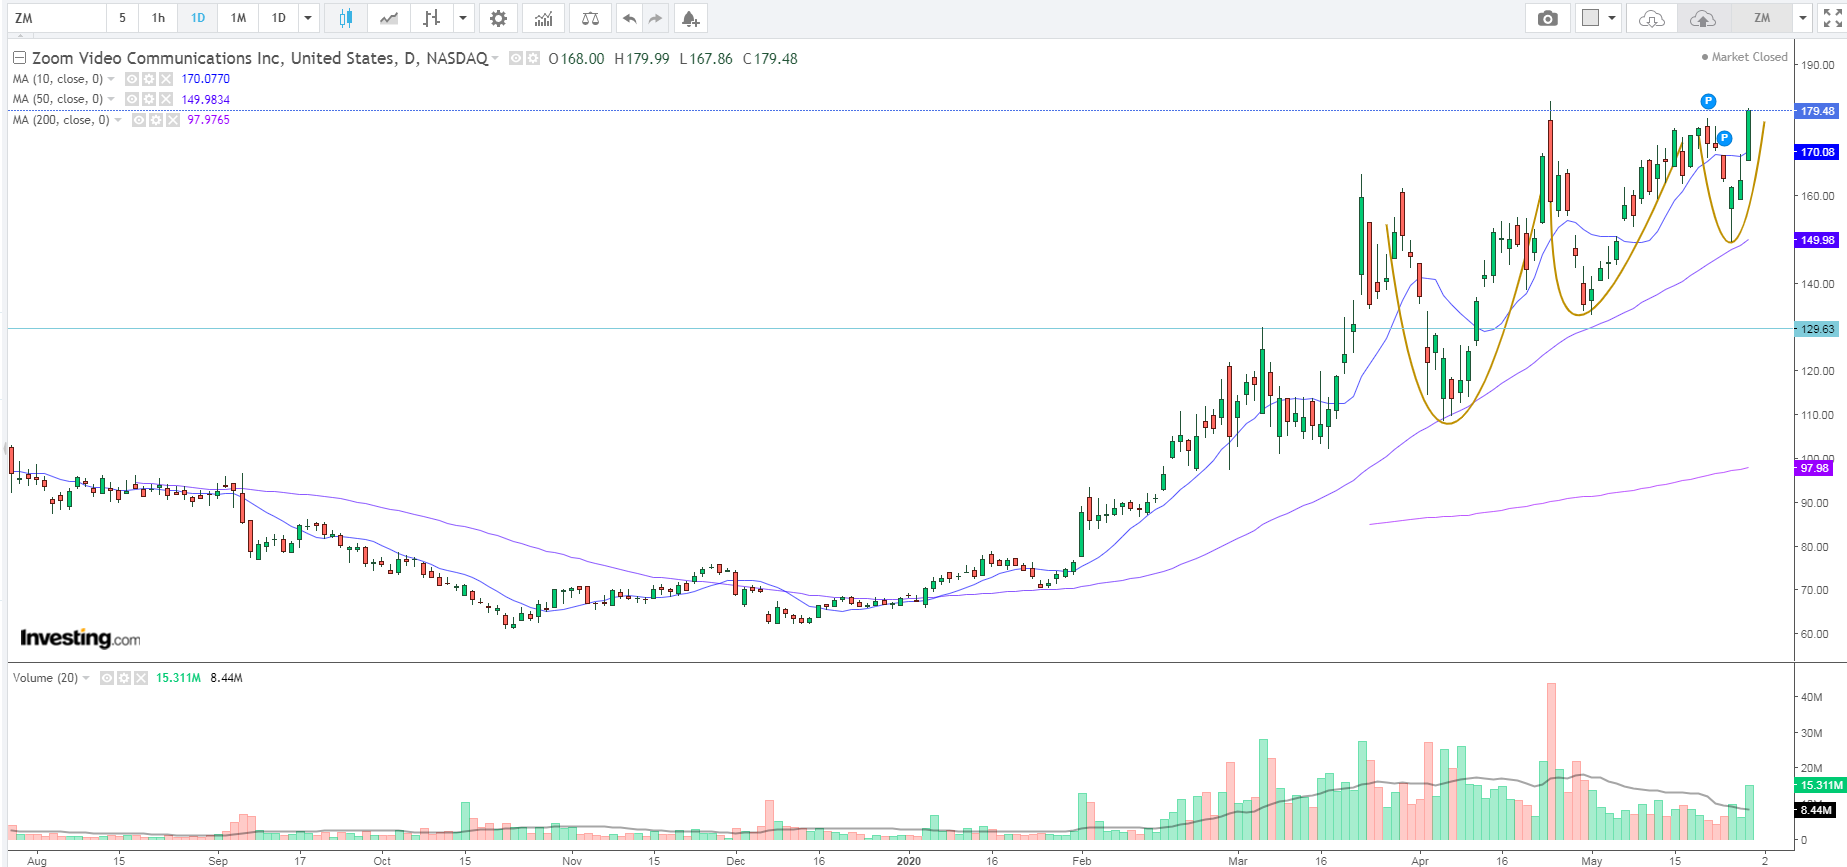Viewport: 1847px width, 867px height.
Task: Open settings for MA 10 indicator
Action: point(149,79)
